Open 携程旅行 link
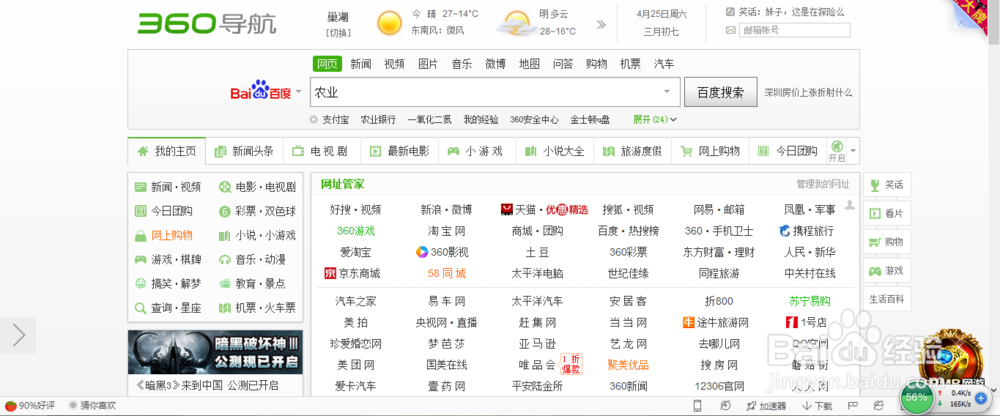1000x416 pixels. click(x=806, y=231)
